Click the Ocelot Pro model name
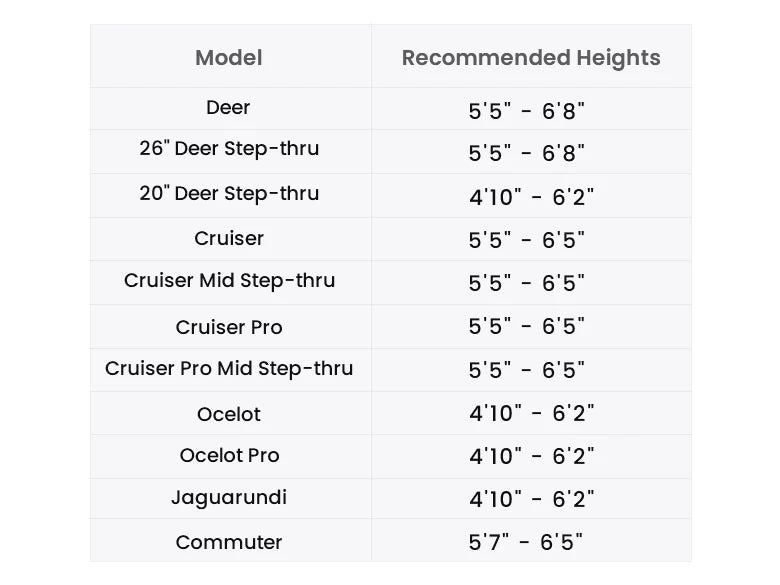 tap(229, 456)
